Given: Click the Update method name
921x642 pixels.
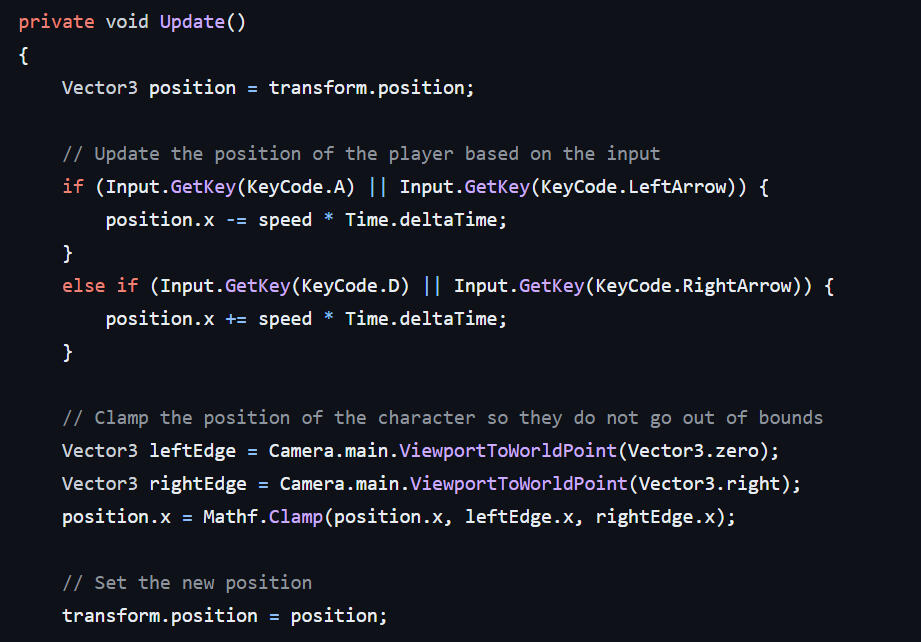Looking at the screenshot, I should [x=192, y=21].
